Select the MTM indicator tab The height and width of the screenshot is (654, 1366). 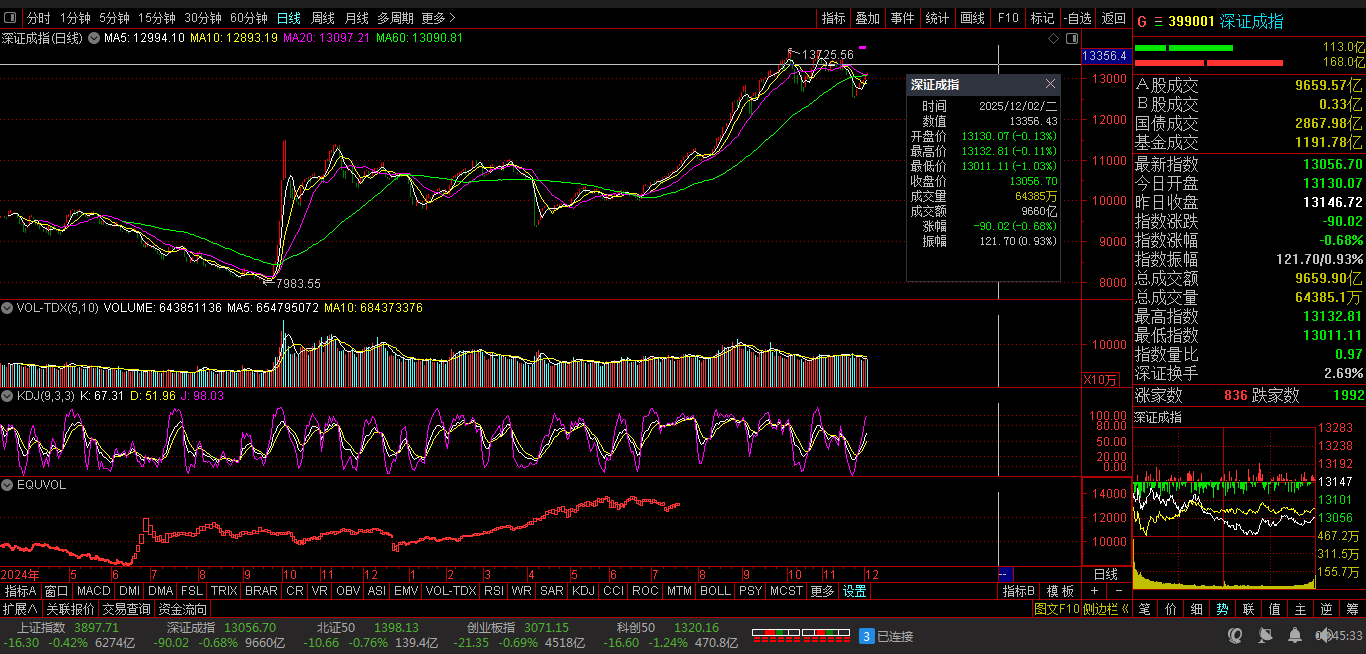[x=679, y=591]
